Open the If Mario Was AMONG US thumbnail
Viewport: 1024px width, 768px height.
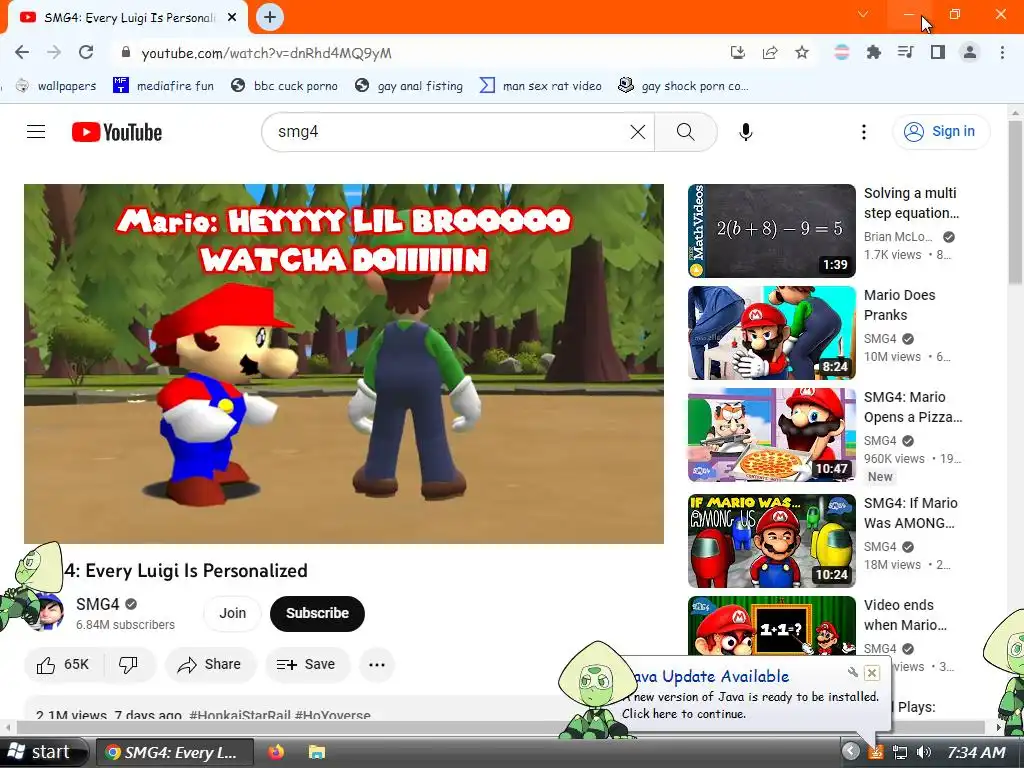click(771, 541)
